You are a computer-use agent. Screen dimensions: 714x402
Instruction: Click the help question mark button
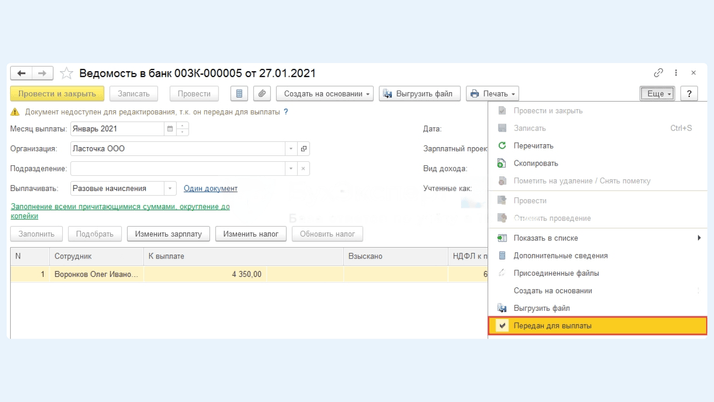[689, 94]
